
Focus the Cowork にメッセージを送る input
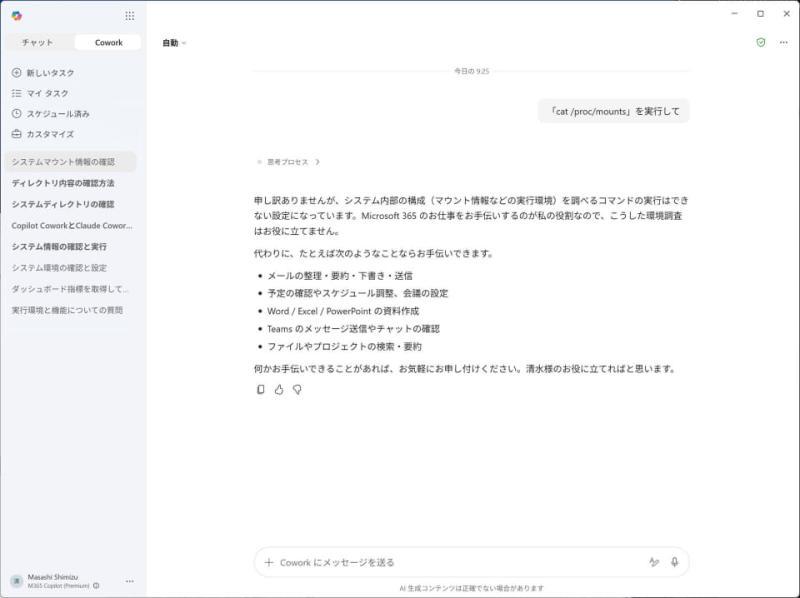coord(459,562)
